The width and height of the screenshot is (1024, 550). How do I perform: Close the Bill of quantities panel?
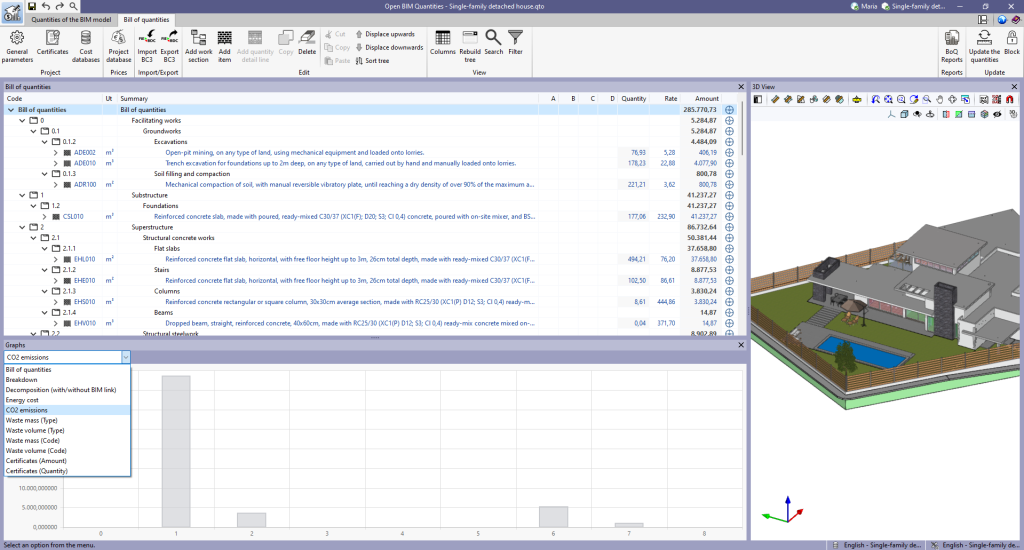click(741, 86)
